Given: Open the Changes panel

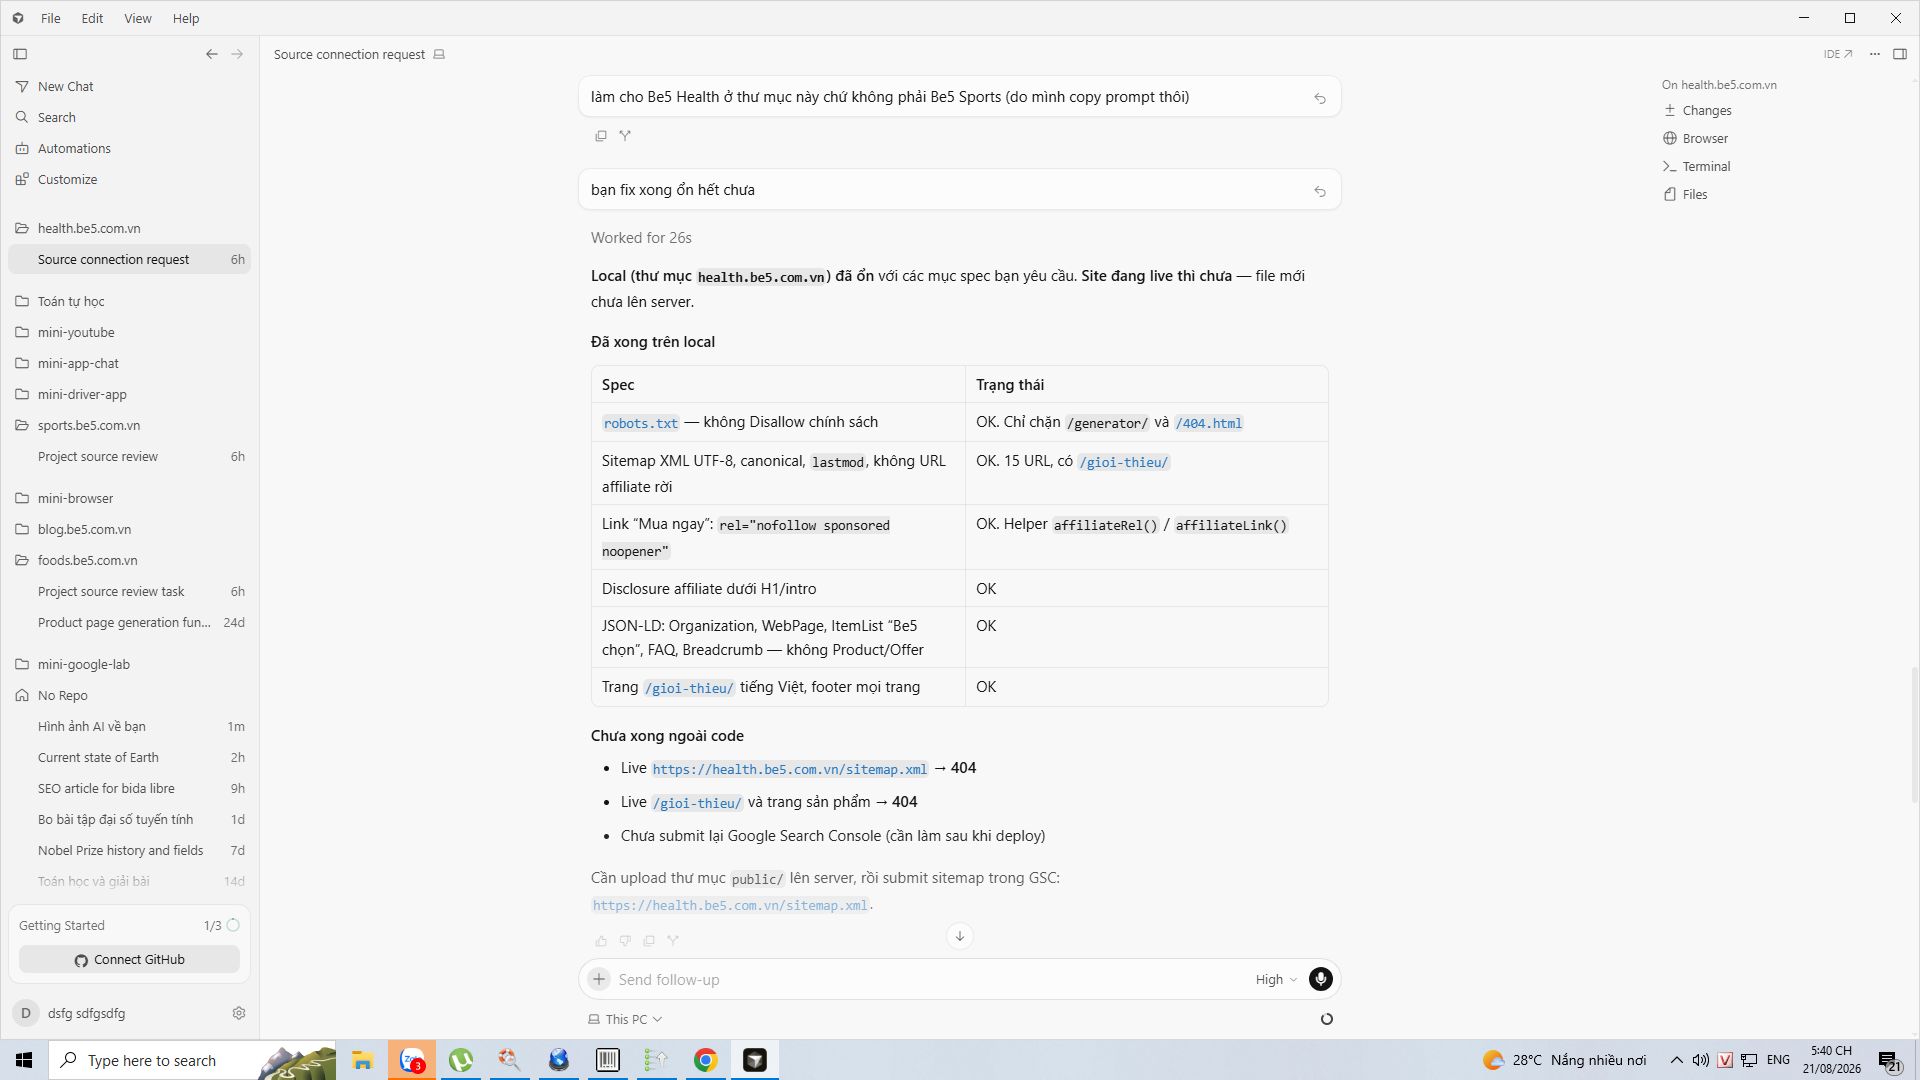Looking at the screenshot, I should coord(1698,111).
